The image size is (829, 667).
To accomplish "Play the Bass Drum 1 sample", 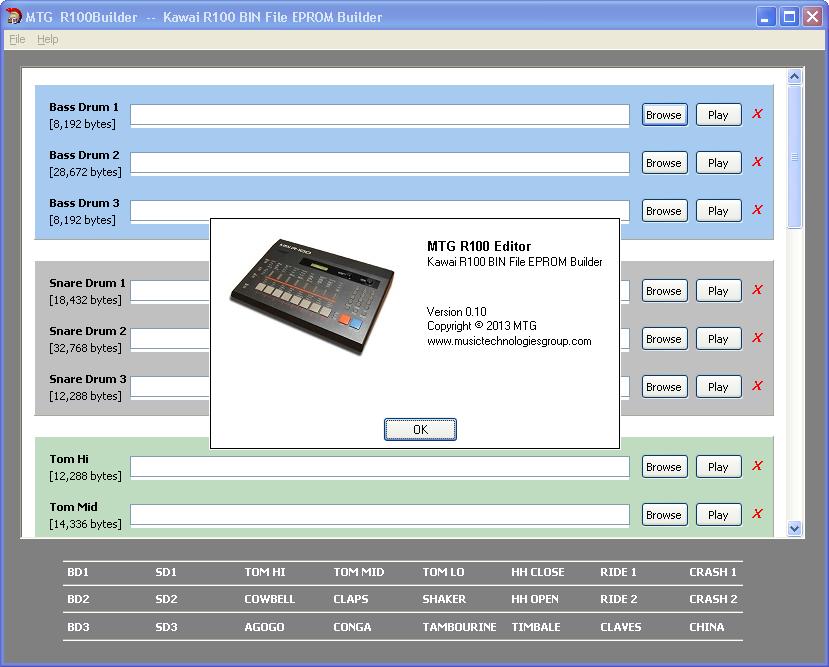I will click(719, 115).
